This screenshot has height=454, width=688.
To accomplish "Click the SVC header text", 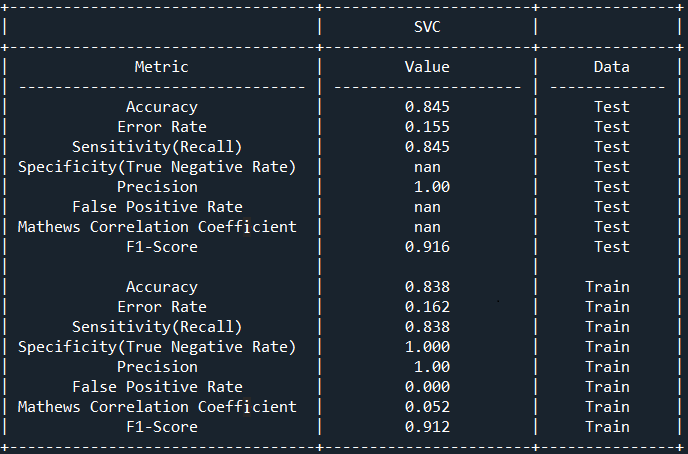I will (427, 27).
